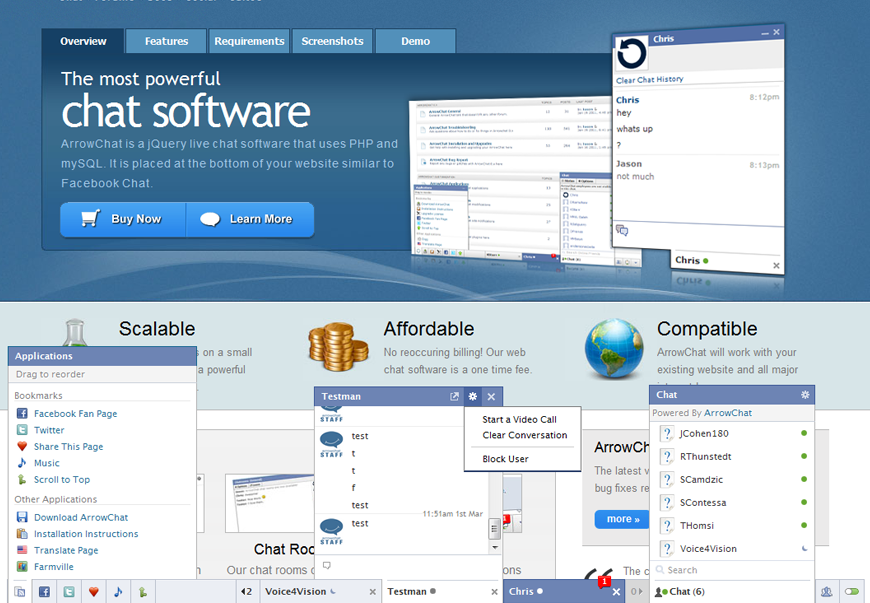Open chat with JCohen180
This screenshot has width=870, height=603.
(x=732, y=433)
